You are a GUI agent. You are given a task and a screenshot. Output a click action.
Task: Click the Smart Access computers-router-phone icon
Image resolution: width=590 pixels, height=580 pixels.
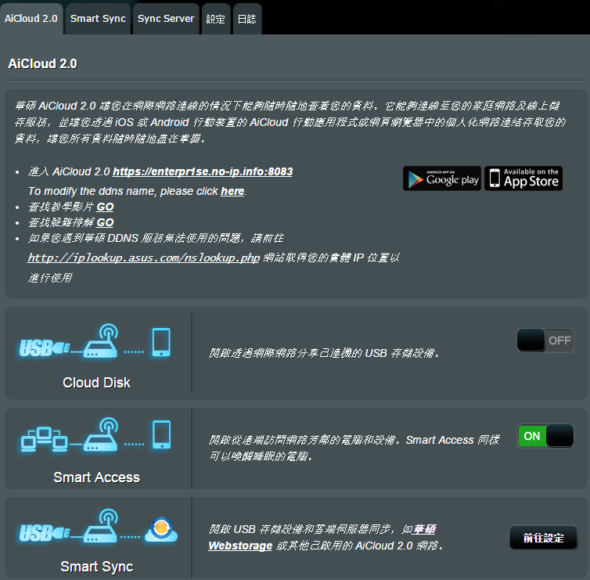point(96,435)
